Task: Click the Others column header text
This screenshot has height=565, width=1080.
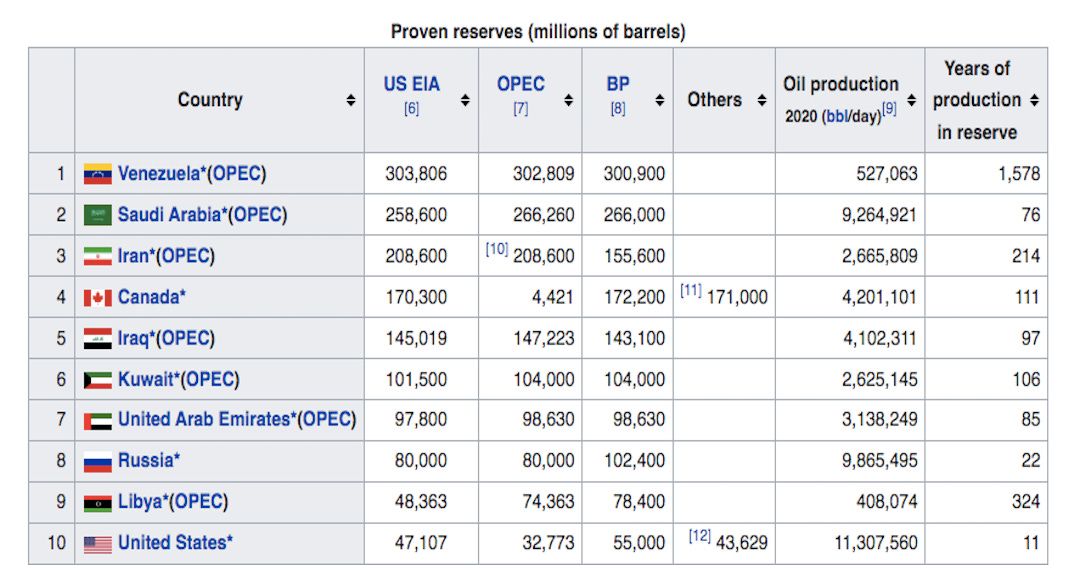Action: tap(714, 100)
